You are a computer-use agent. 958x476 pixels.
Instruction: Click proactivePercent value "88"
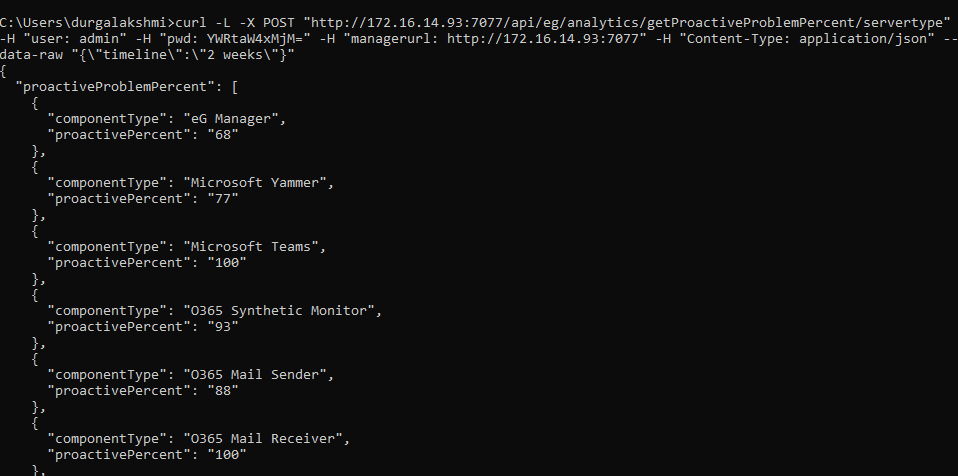click(222, 390)
